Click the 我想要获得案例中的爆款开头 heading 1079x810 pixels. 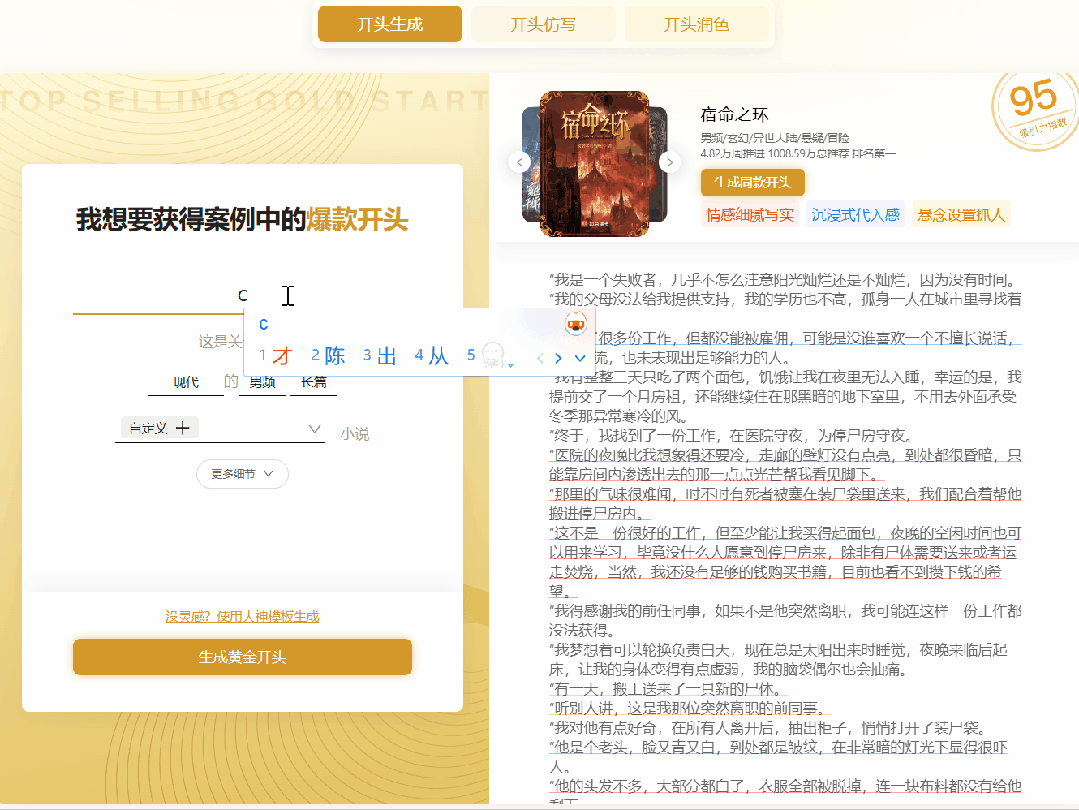point(242,220)
